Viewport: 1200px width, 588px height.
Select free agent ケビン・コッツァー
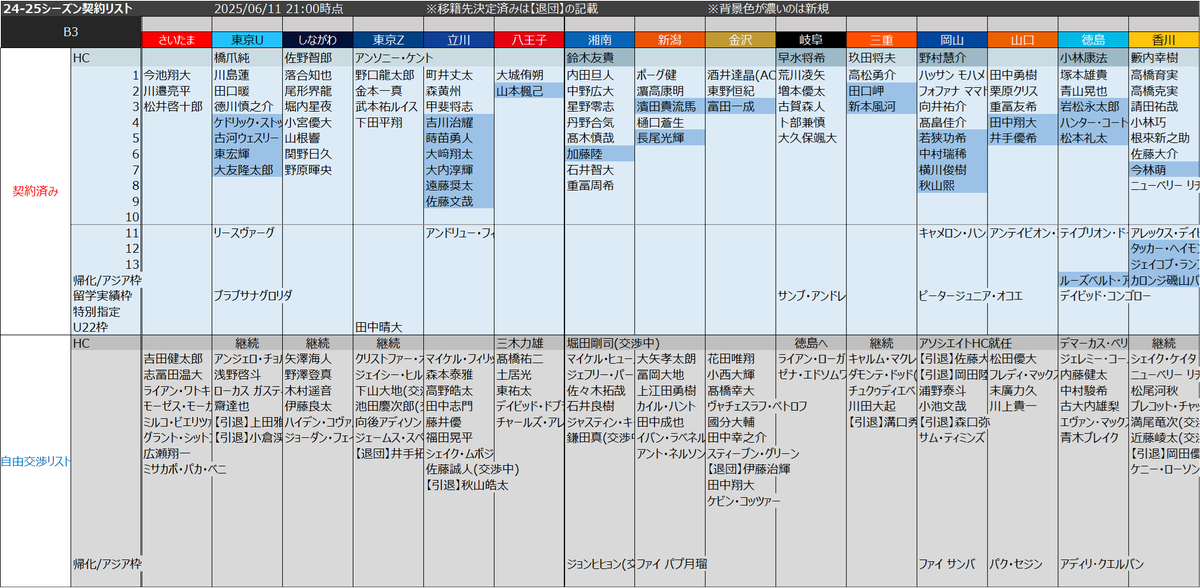point(744,500)
